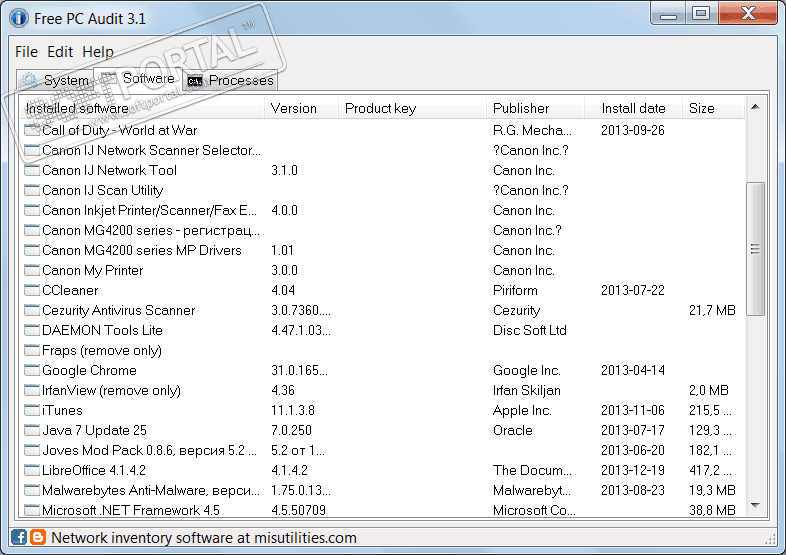
Task: Click the Disc Soft Ltd publisher cell
Action: click(530, 330)
